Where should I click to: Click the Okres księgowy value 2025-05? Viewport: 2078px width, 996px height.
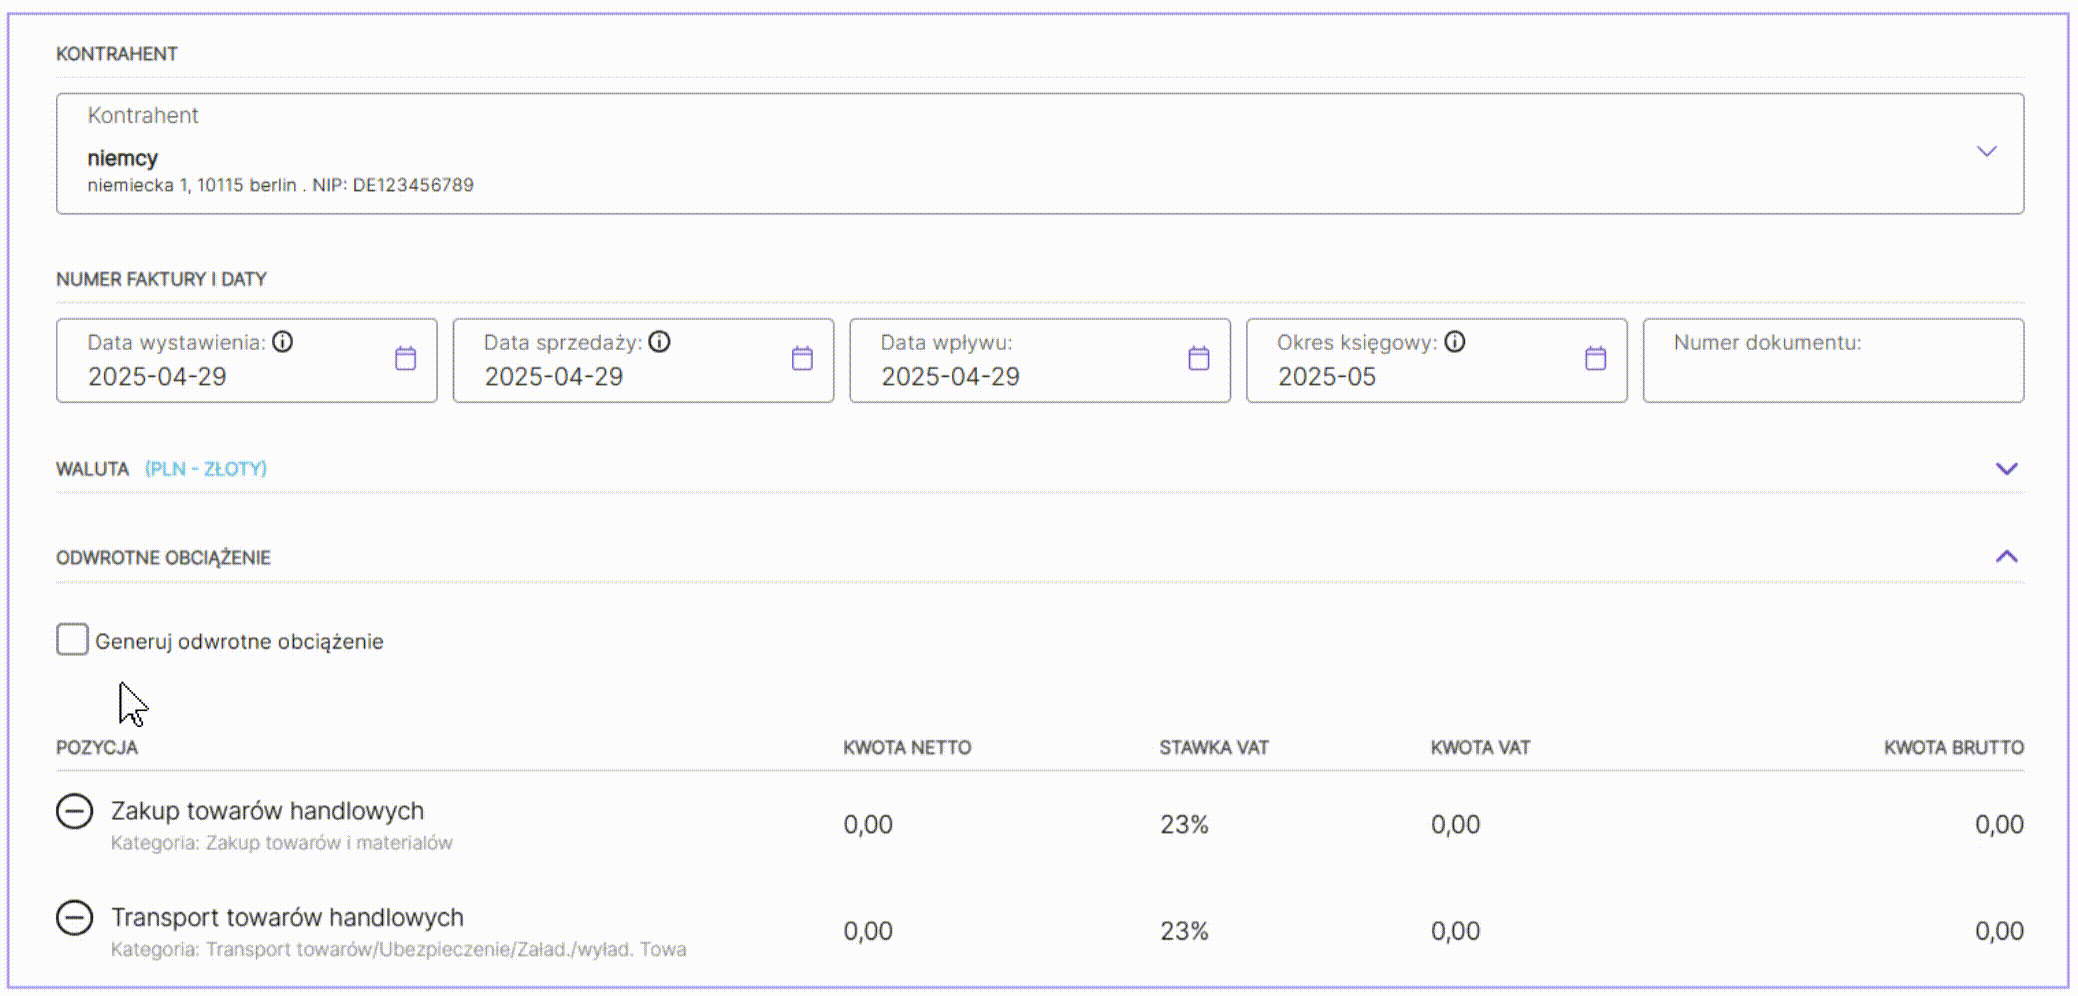[x=1327, y=377]
